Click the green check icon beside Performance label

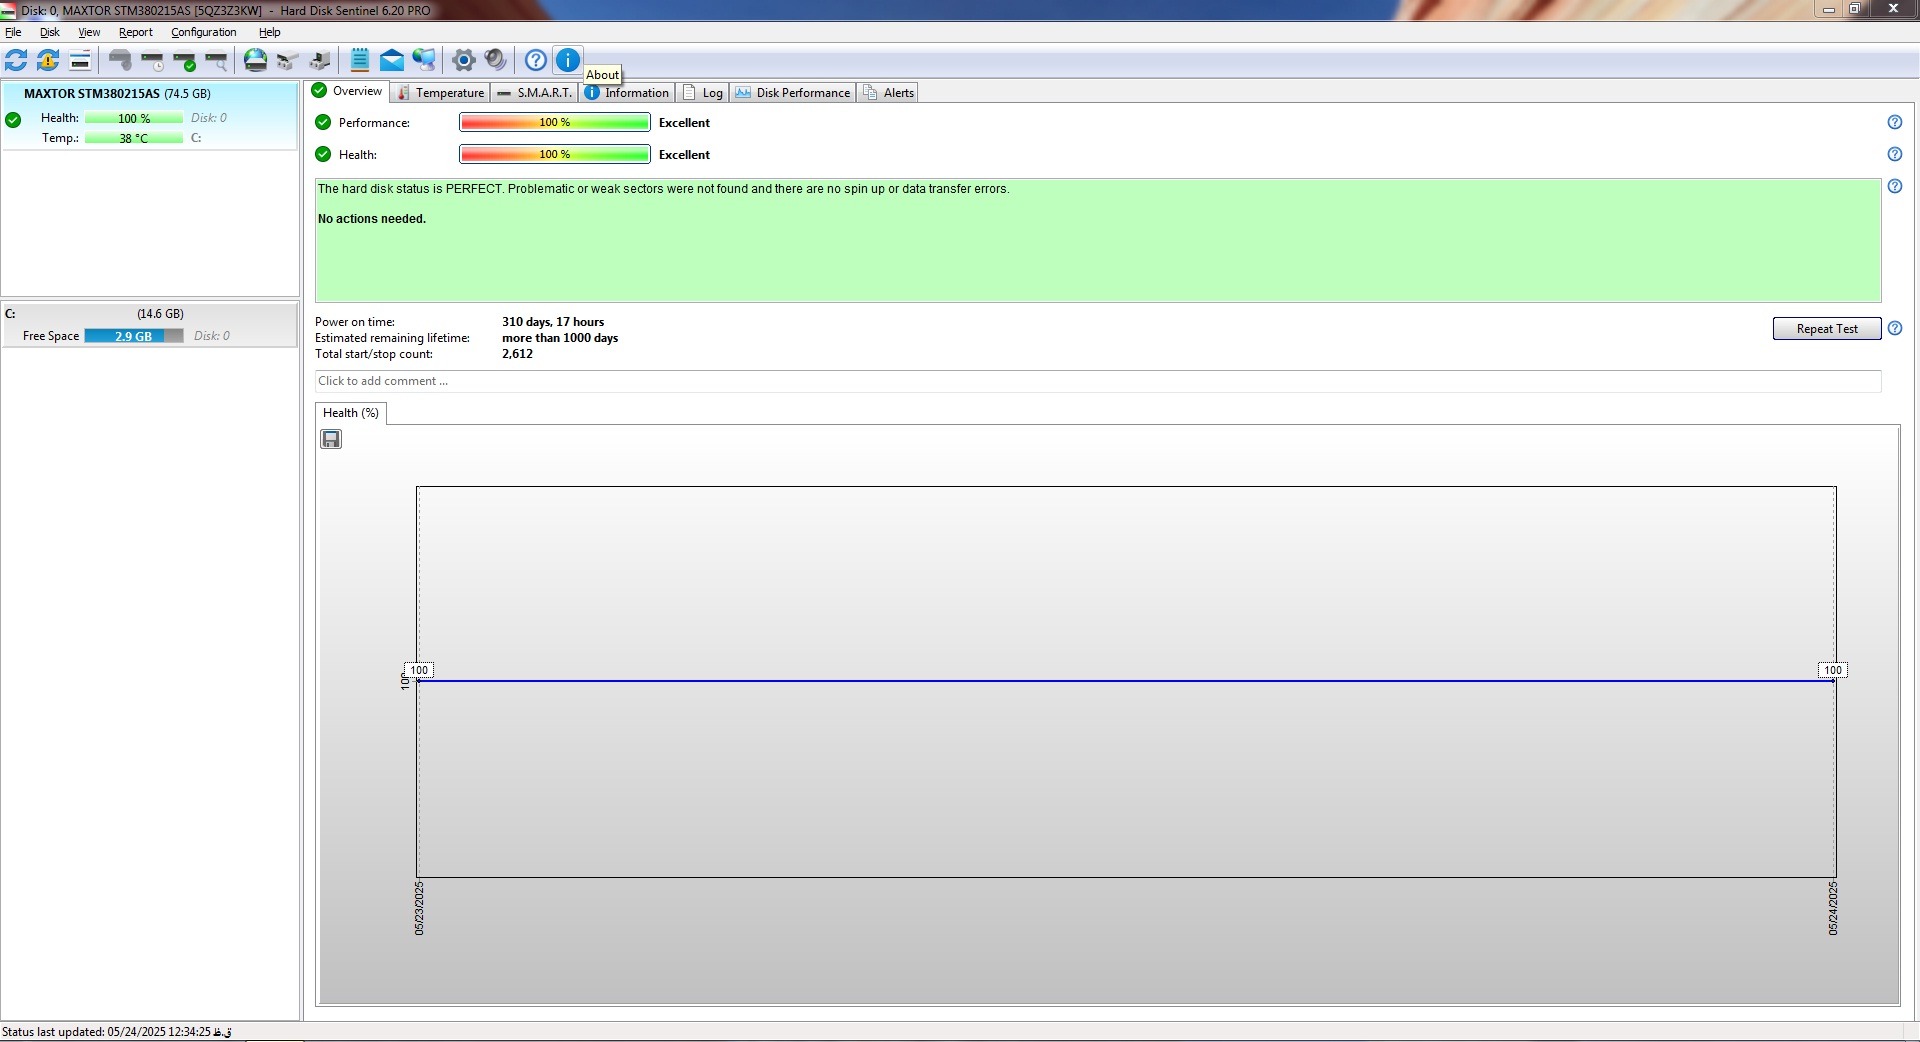323,122
